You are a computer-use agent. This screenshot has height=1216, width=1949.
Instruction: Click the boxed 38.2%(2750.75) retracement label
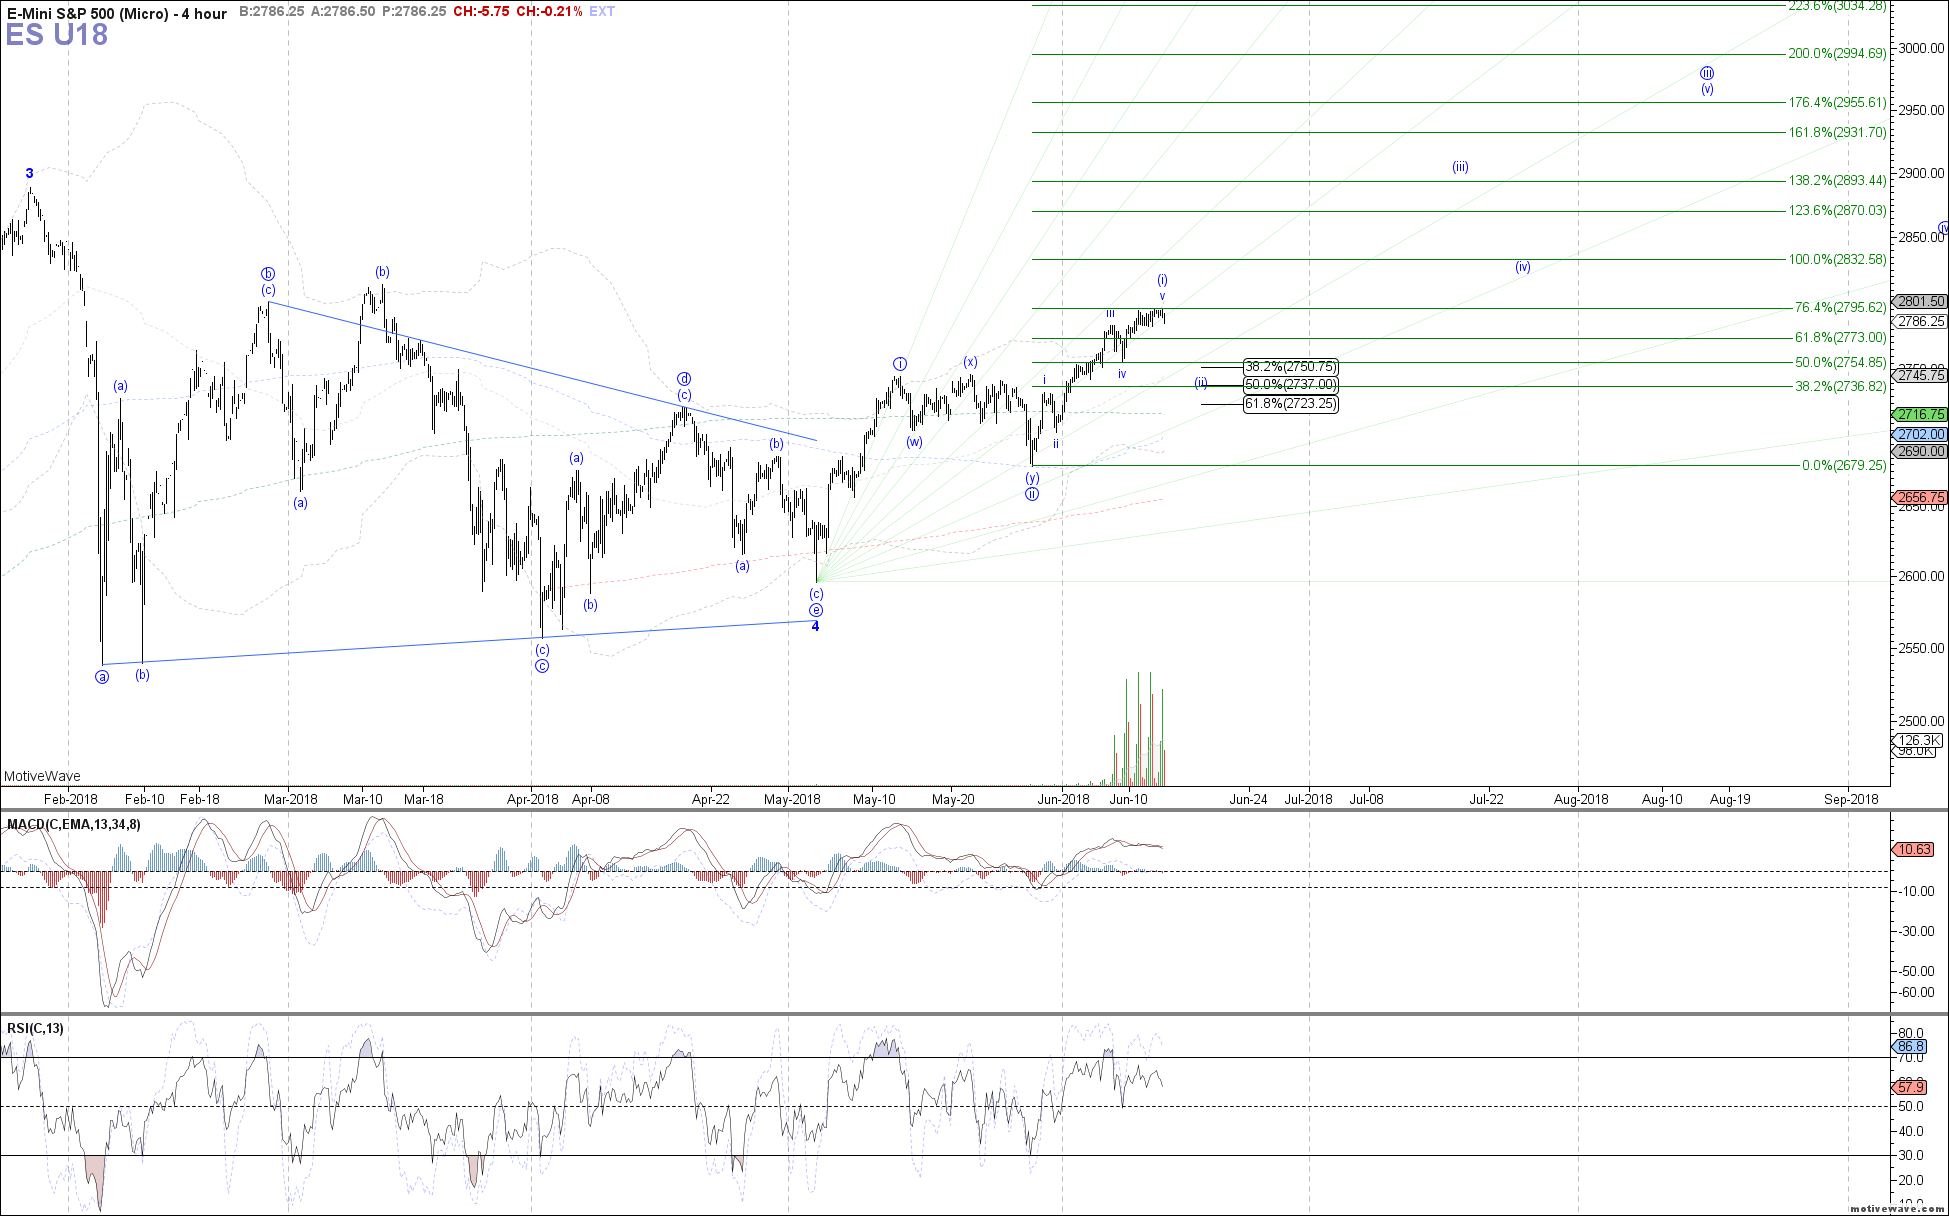pos(1290,367)
